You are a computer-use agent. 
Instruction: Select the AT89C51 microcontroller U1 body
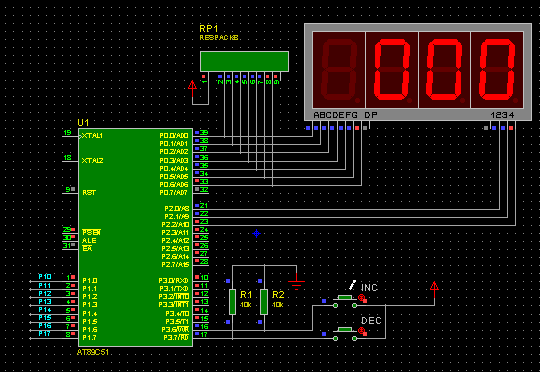point(135,237)
